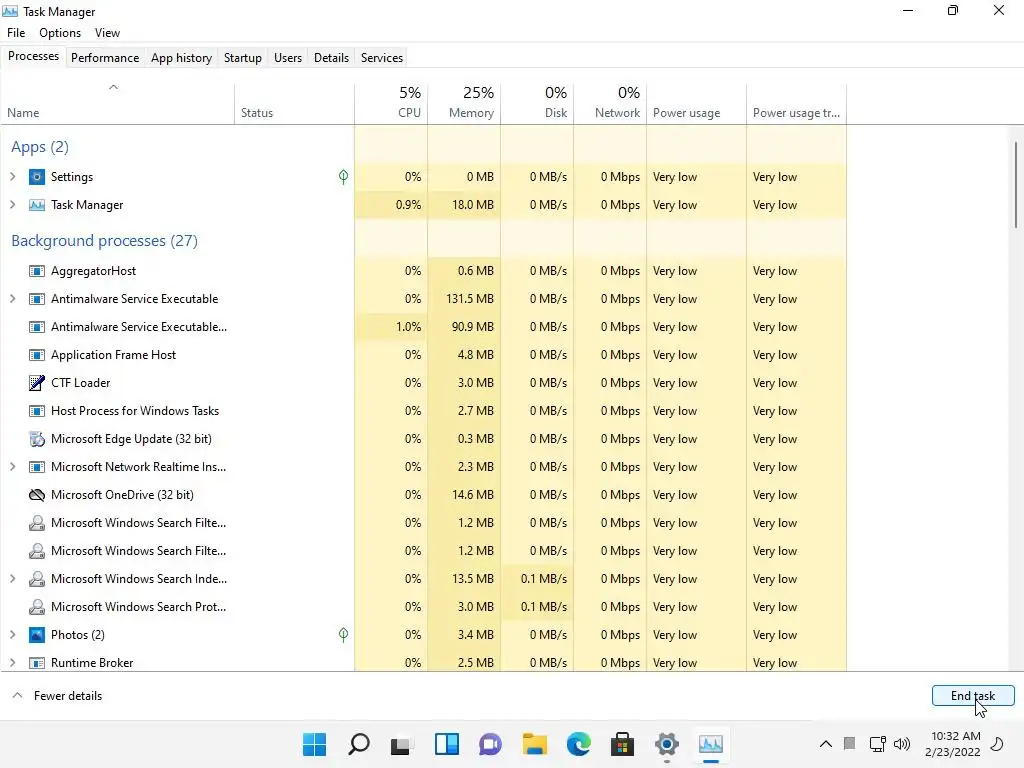Click the Microsoft Windows Search Protocol icon

(37, 607)
